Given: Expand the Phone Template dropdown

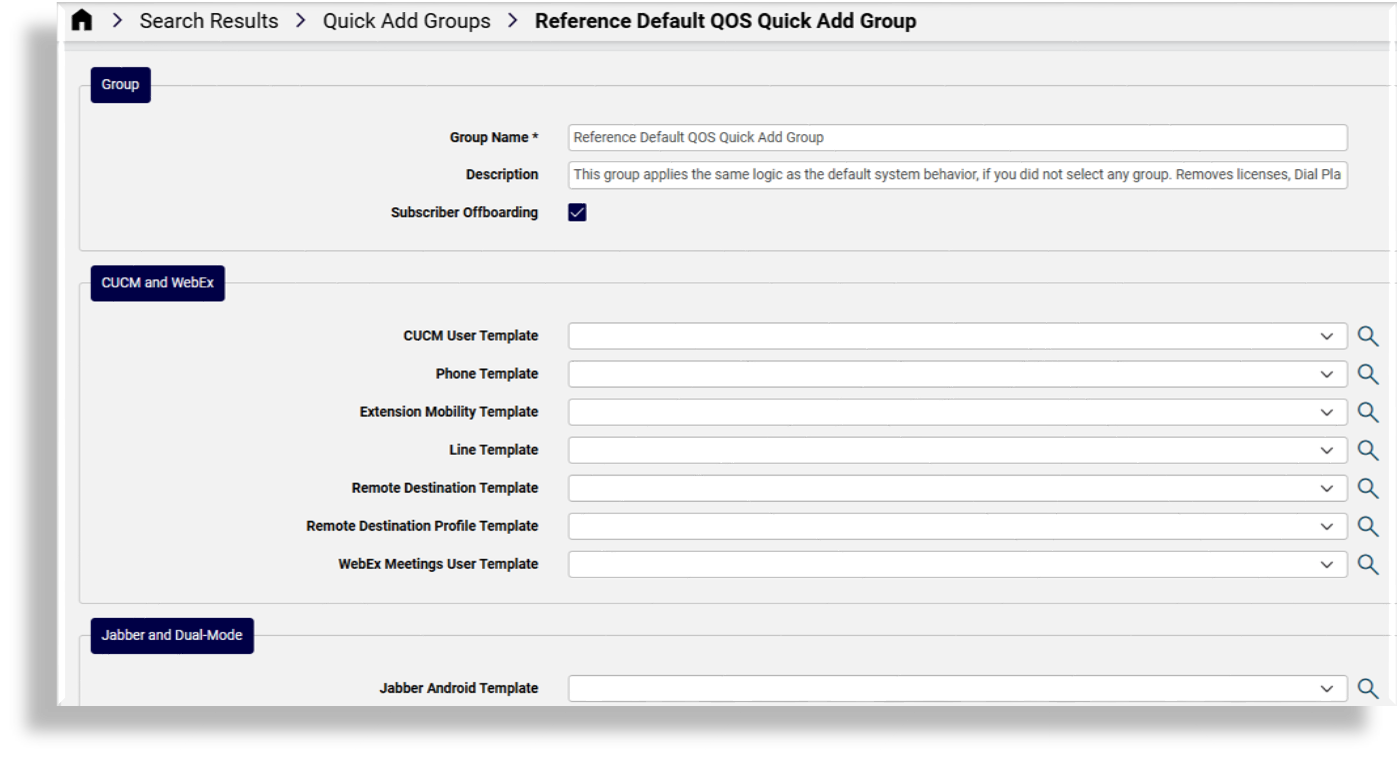Looking at the screenshot, I should click(1328, 374).
